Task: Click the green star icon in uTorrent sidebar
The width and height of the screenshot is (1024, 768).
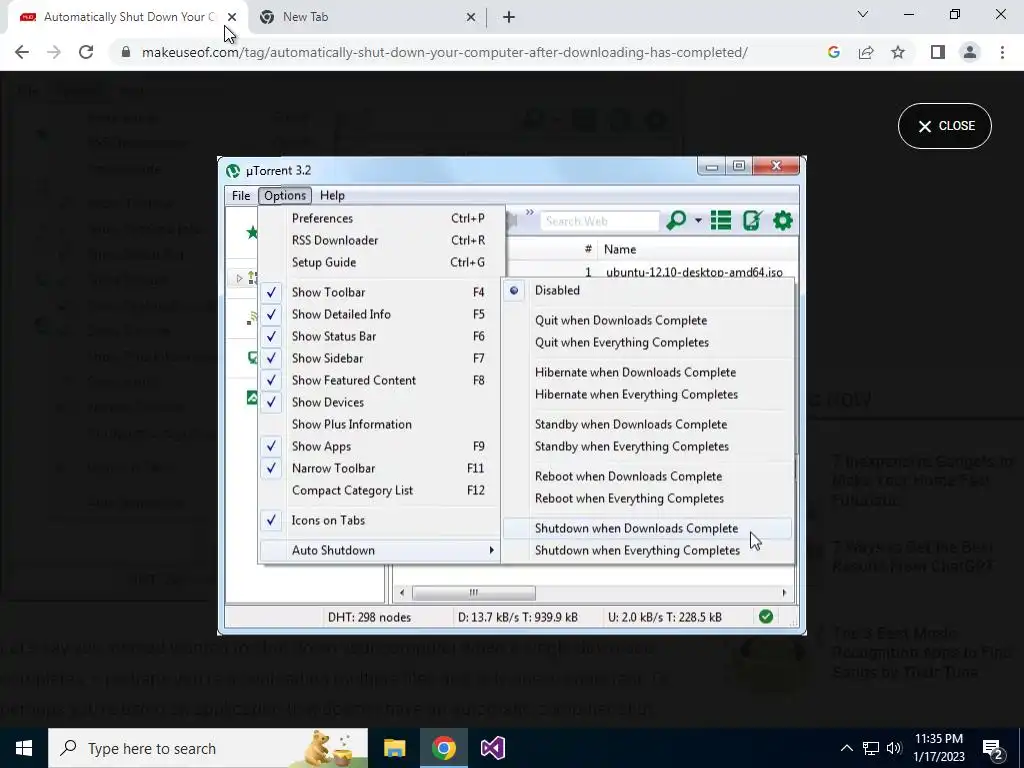Action: [251, 232]
